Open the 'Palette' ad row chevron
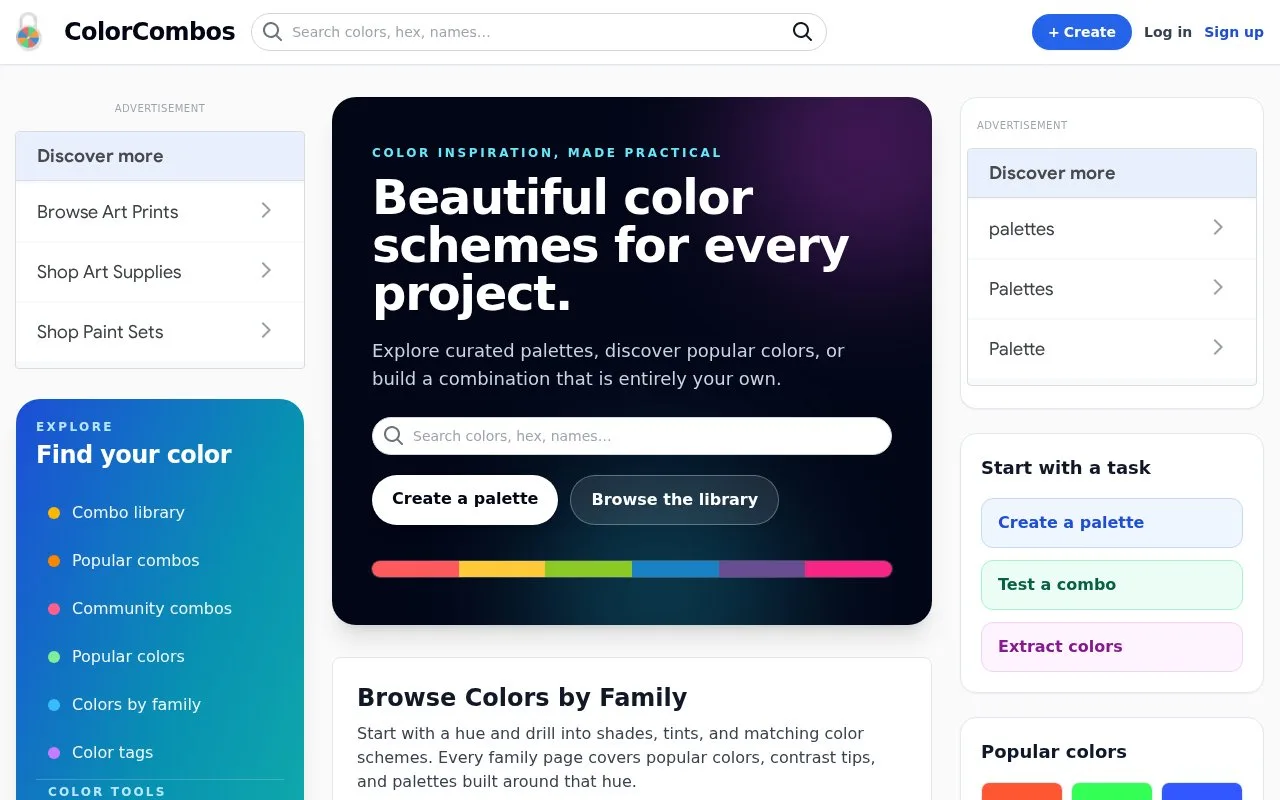This screenshot has width=1280, height=800. [1218, 347]
